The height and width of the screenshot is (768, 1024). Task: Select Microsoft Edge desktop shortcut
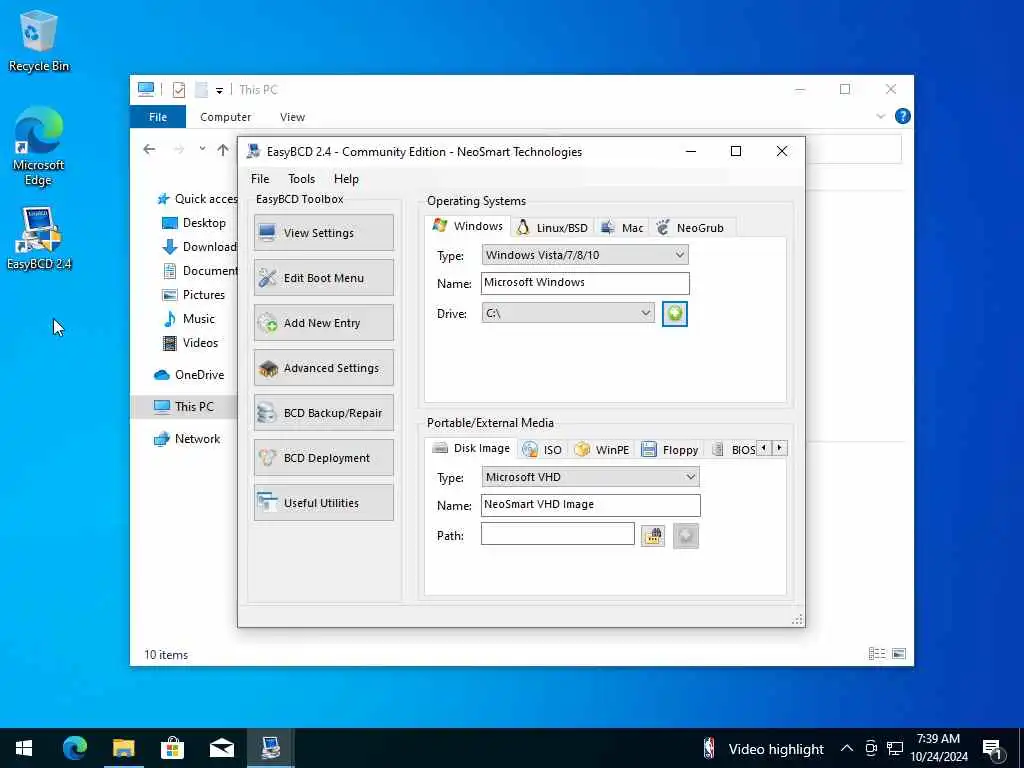(x=39, y=147)
